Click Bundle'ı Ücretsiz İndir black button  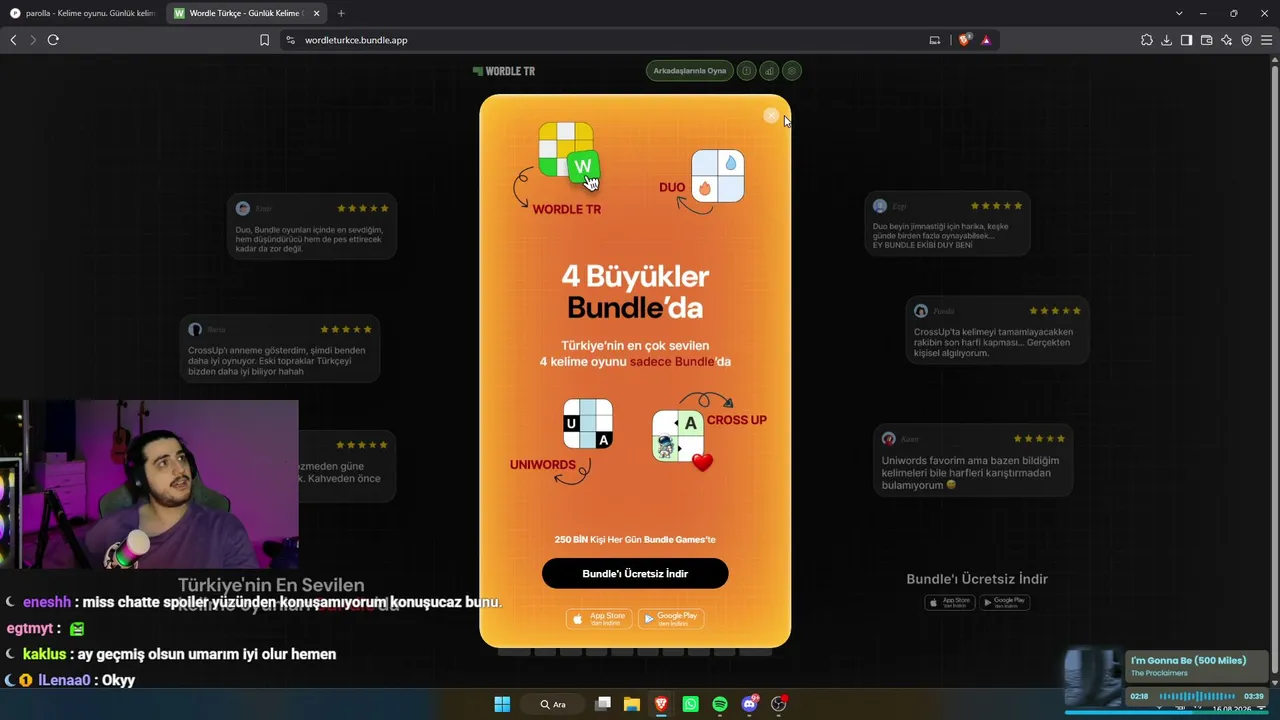click(635, 574)
